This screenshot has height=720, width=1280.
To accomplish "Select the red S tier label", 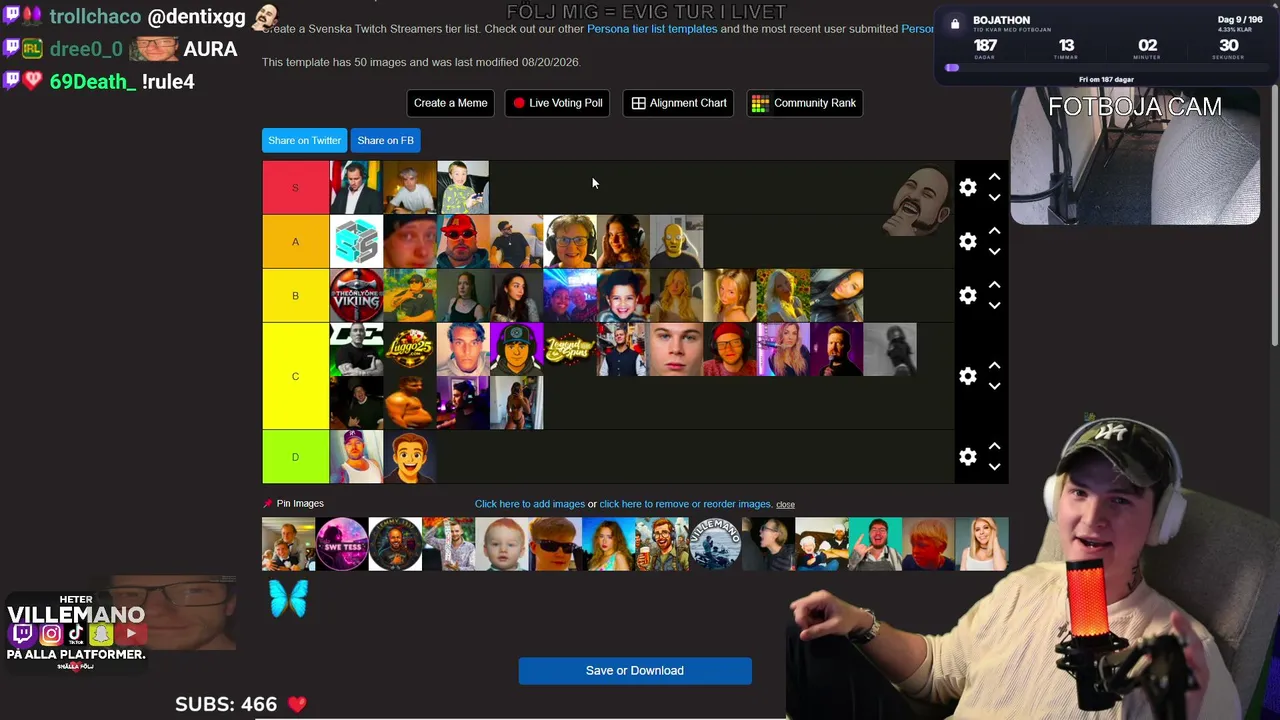I will coord(295,188).
